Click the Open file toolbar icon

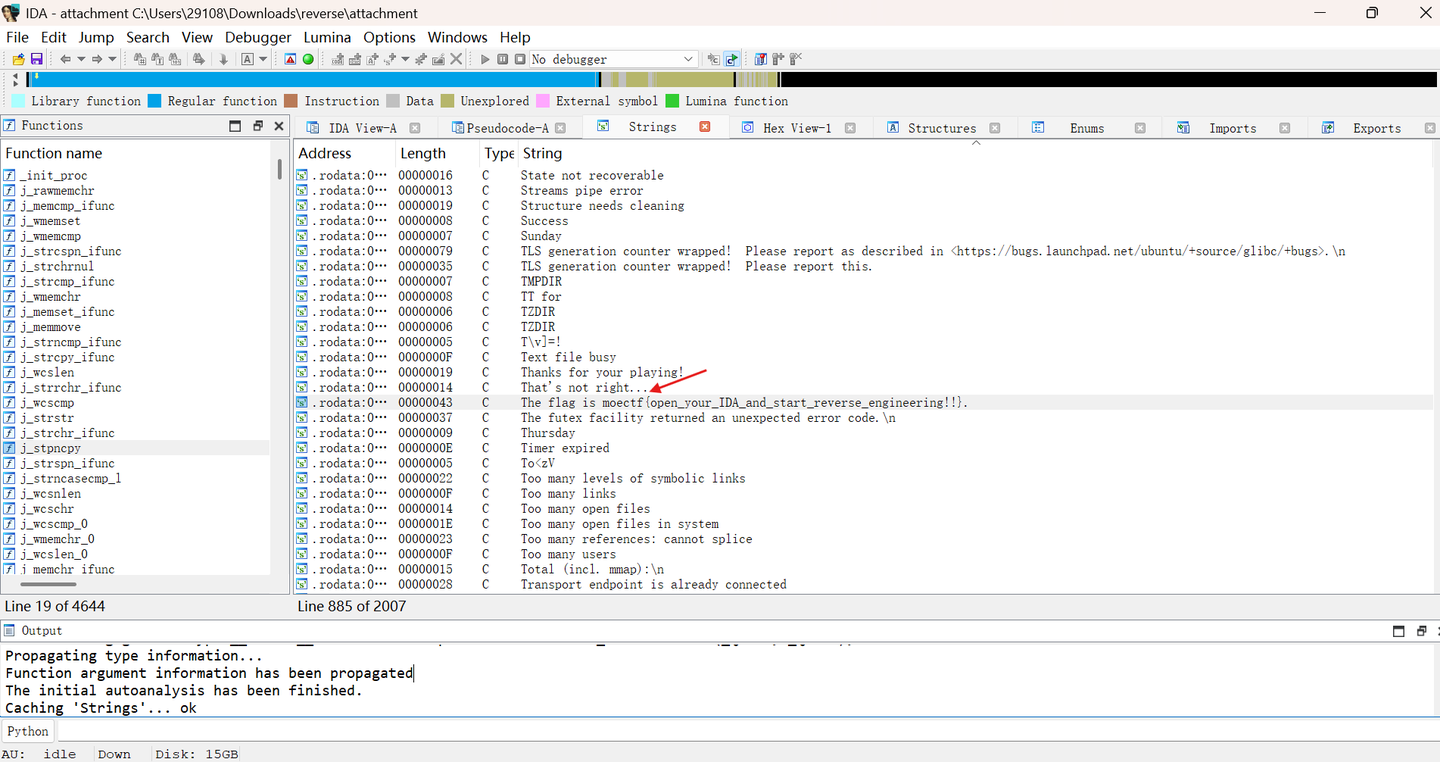pos(18,59)
